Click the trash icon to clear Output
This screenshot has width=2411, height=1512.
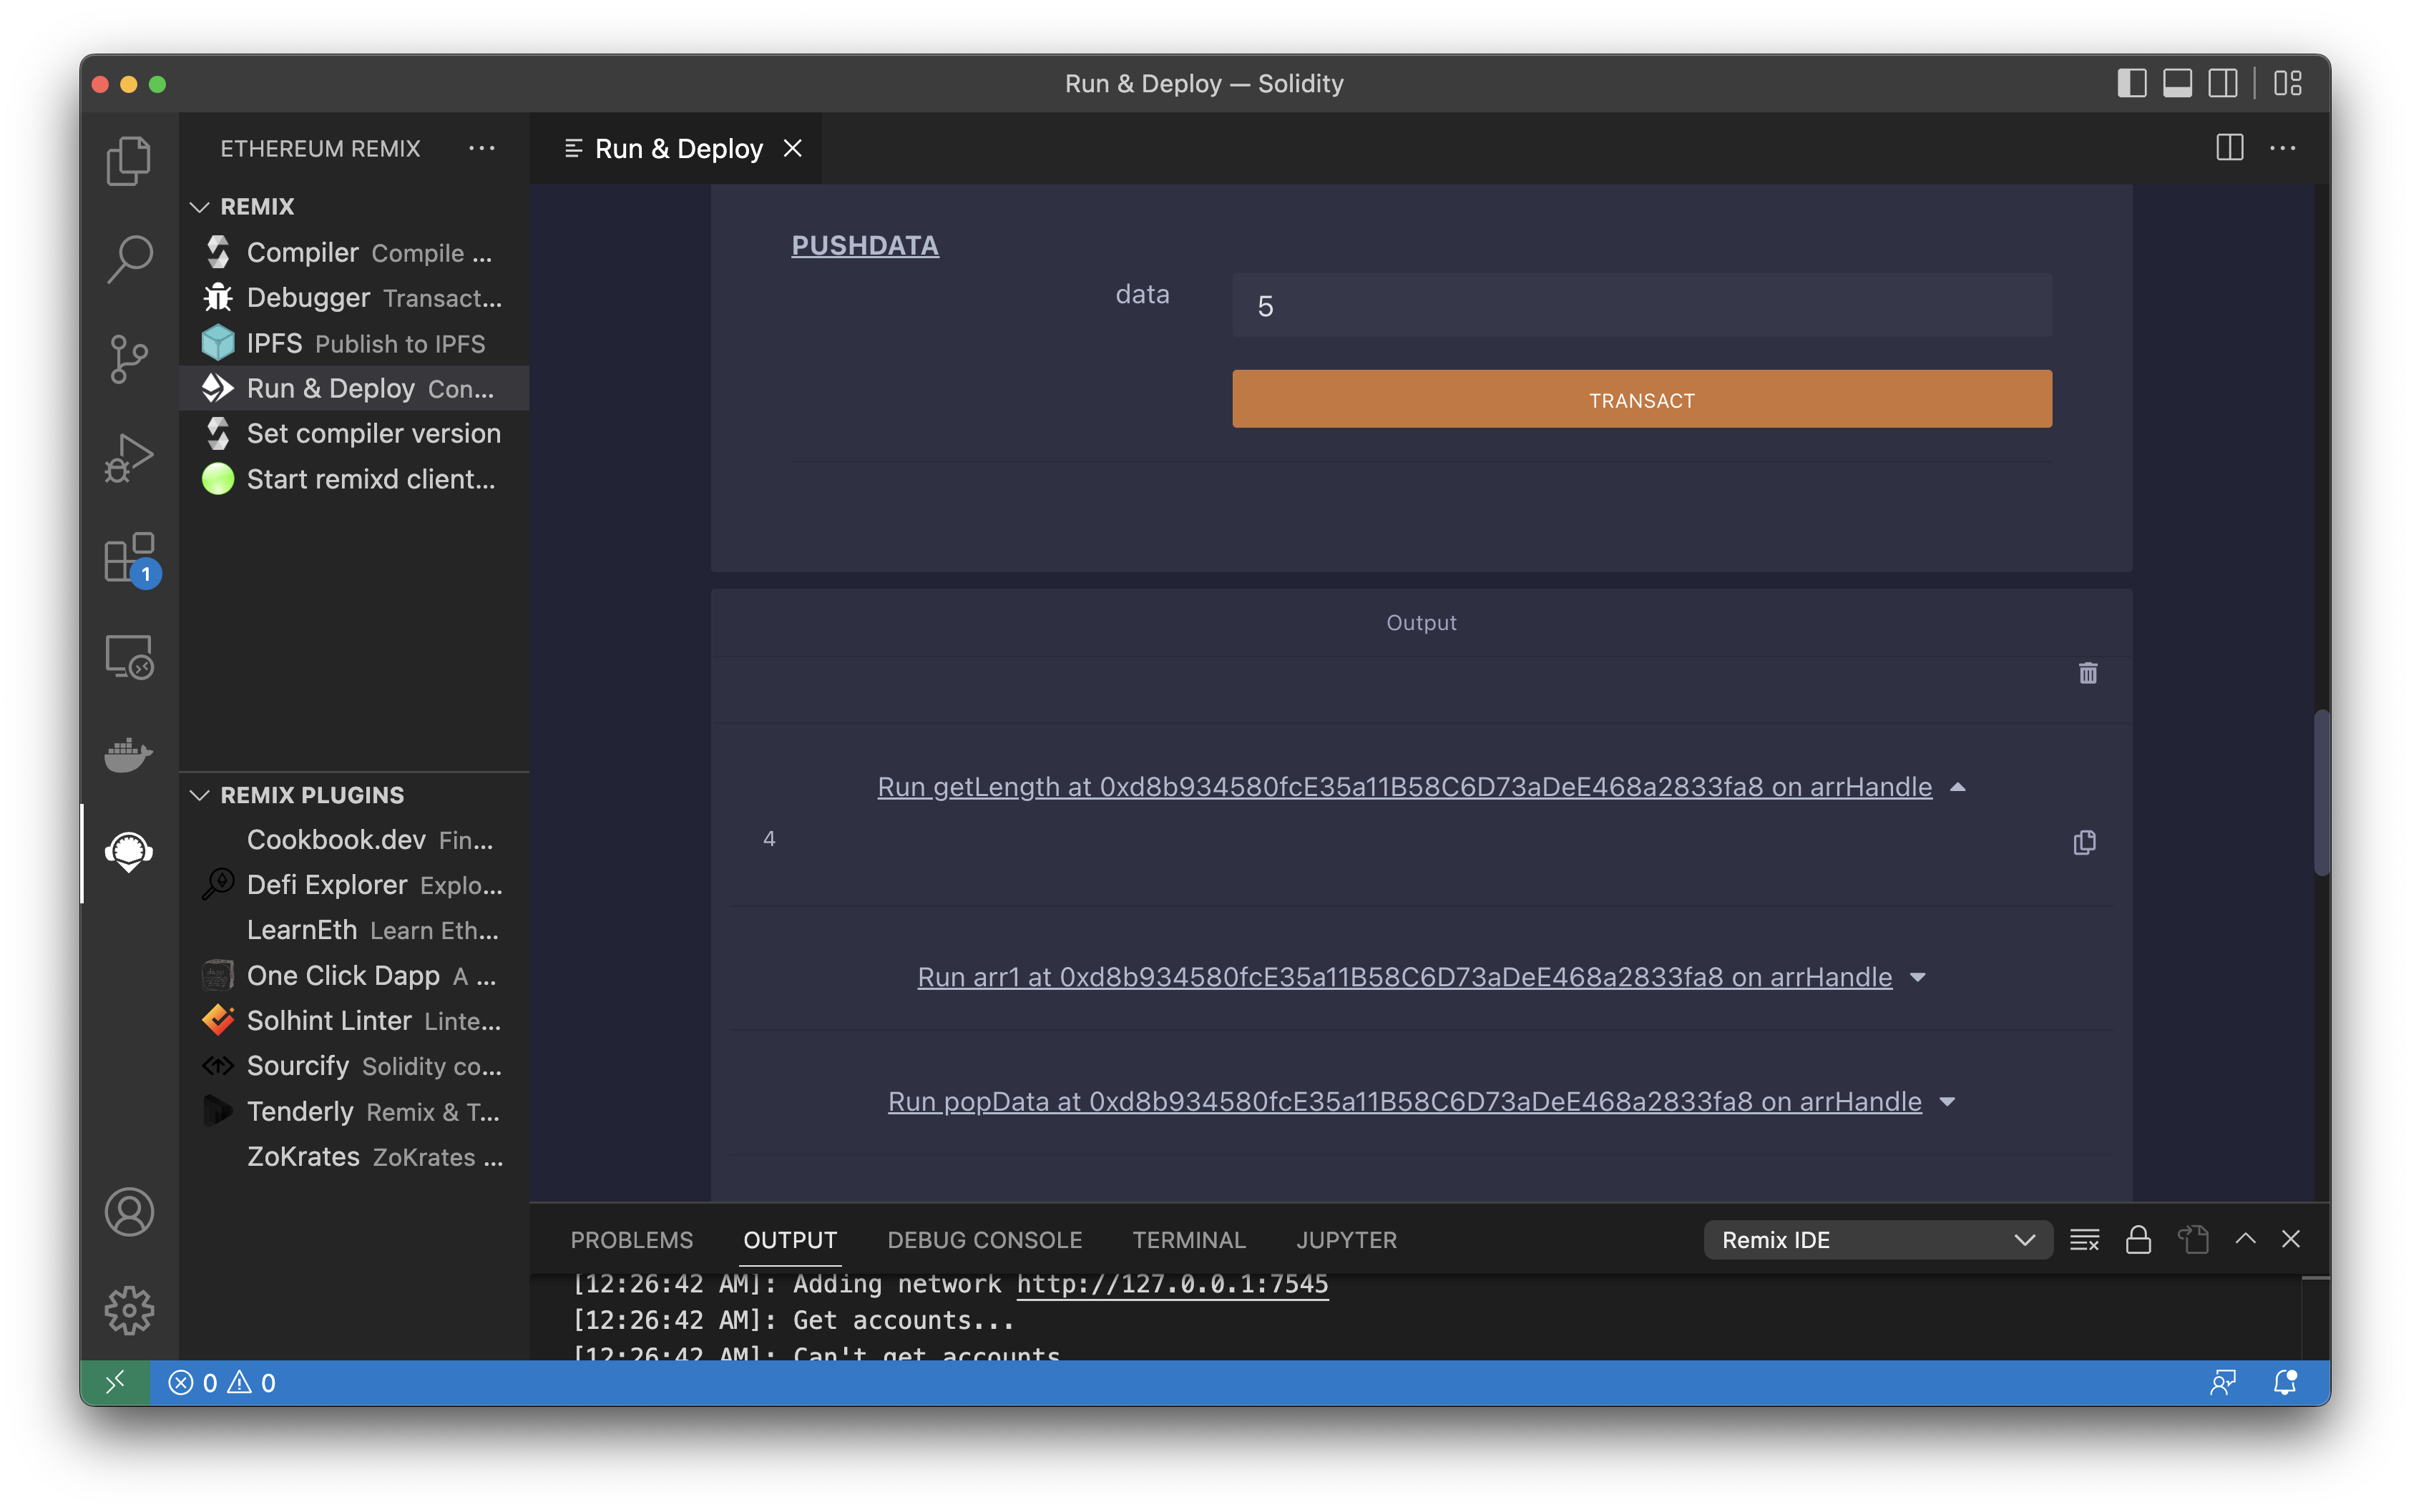2087,673
